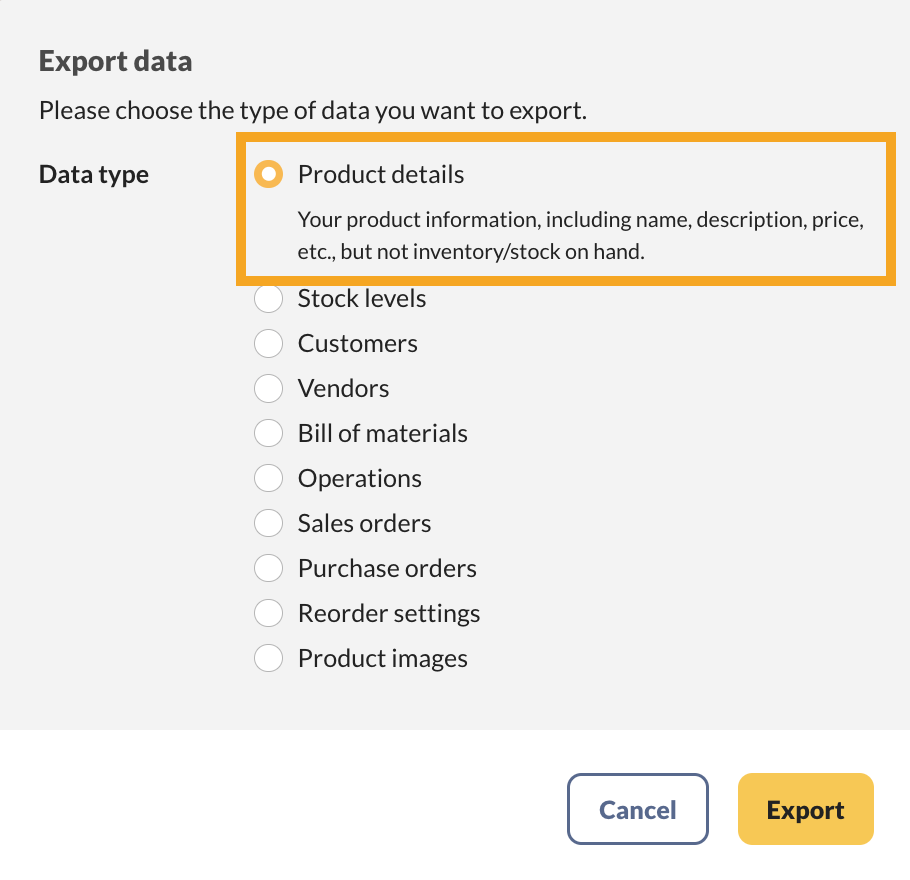The image size is (910, 880).
Task: Click the yellow Export button
Action: (805, 810)
